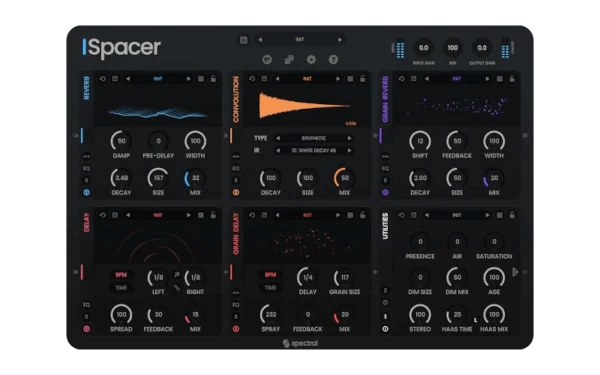Image resolution: width=600 pixels, height=375 pixels.
Task: Select TIME mode in Grain Delay
Action: point(270,288)
